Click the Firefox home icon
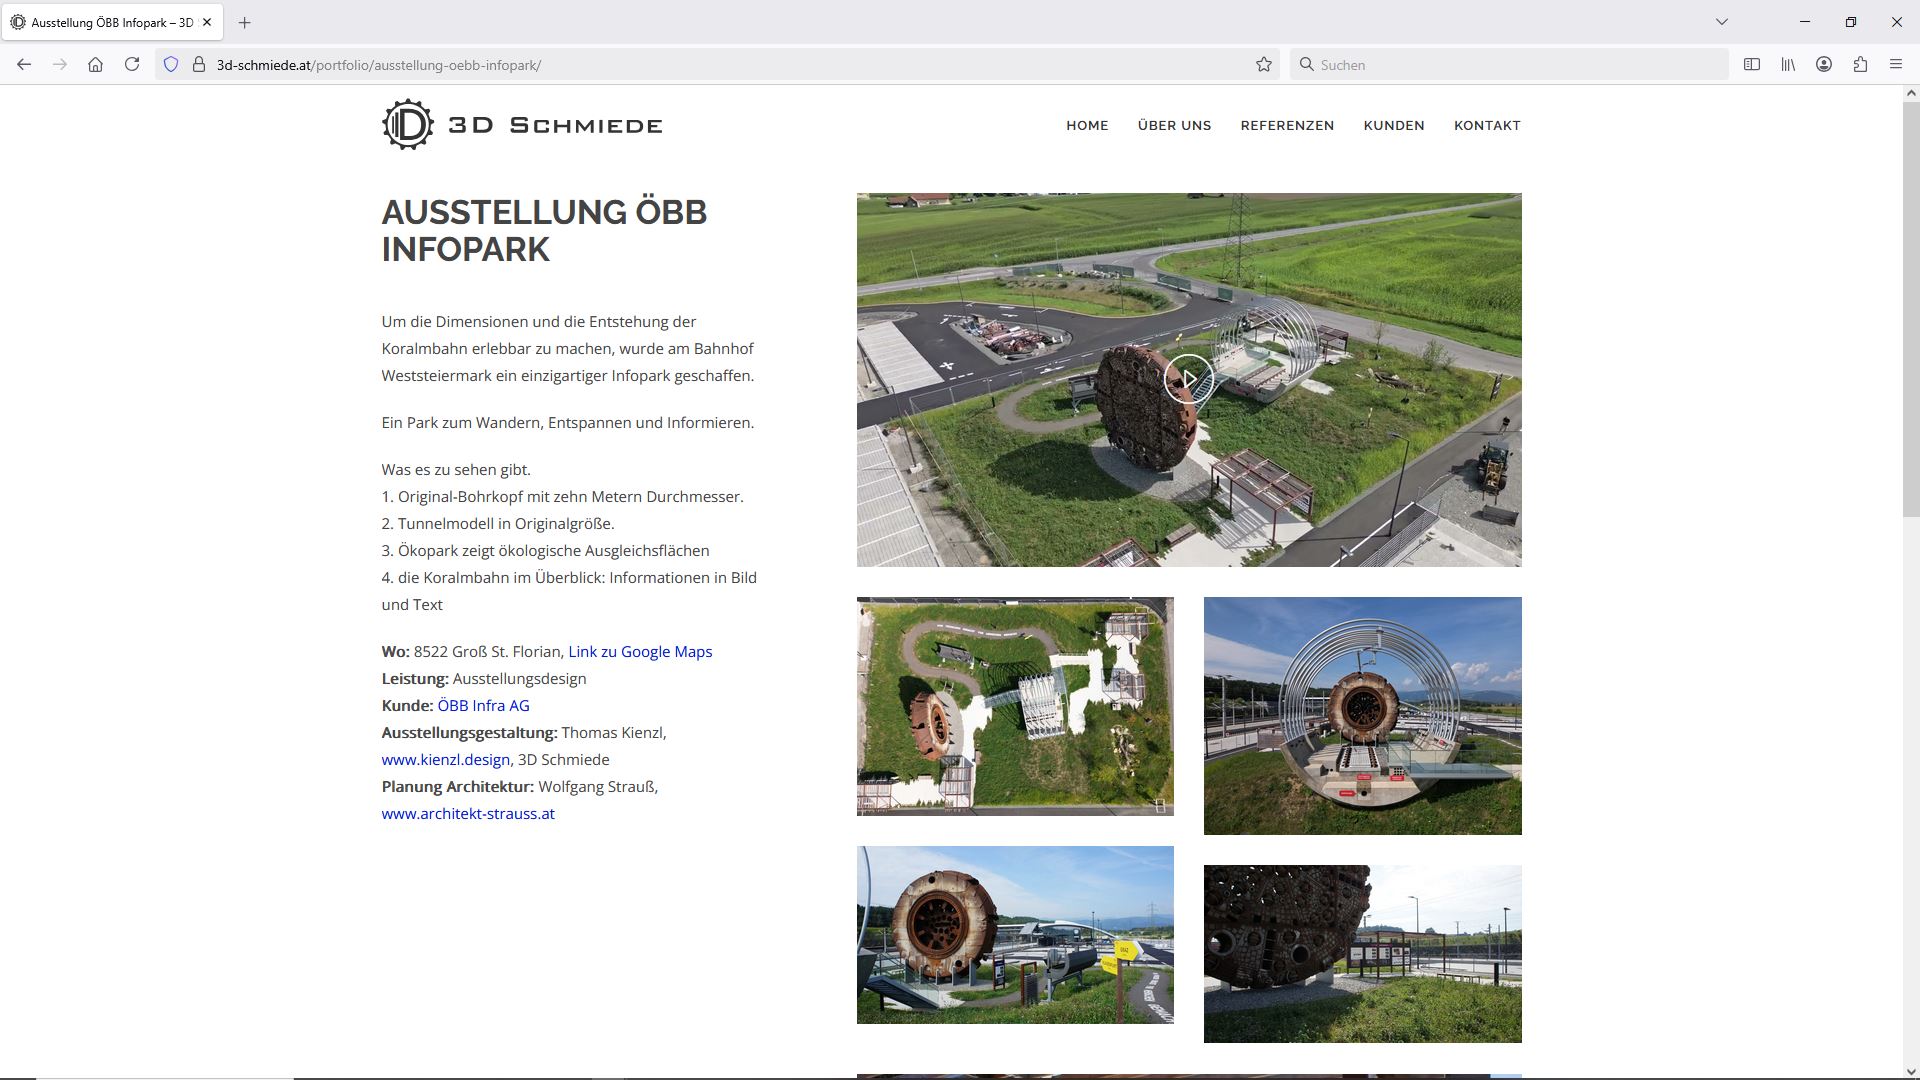 pos(95,64)
